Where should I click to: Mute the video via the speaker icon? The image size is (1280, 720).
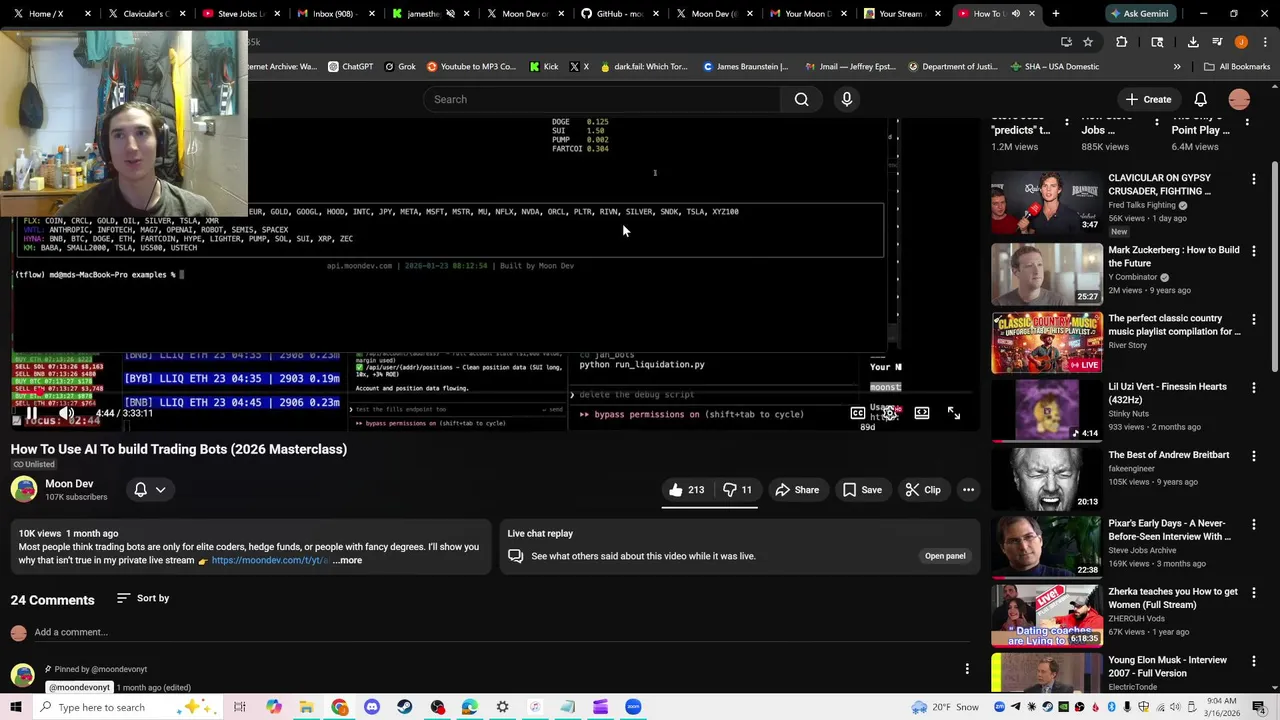pyautogui.click(x=66, y=413)
